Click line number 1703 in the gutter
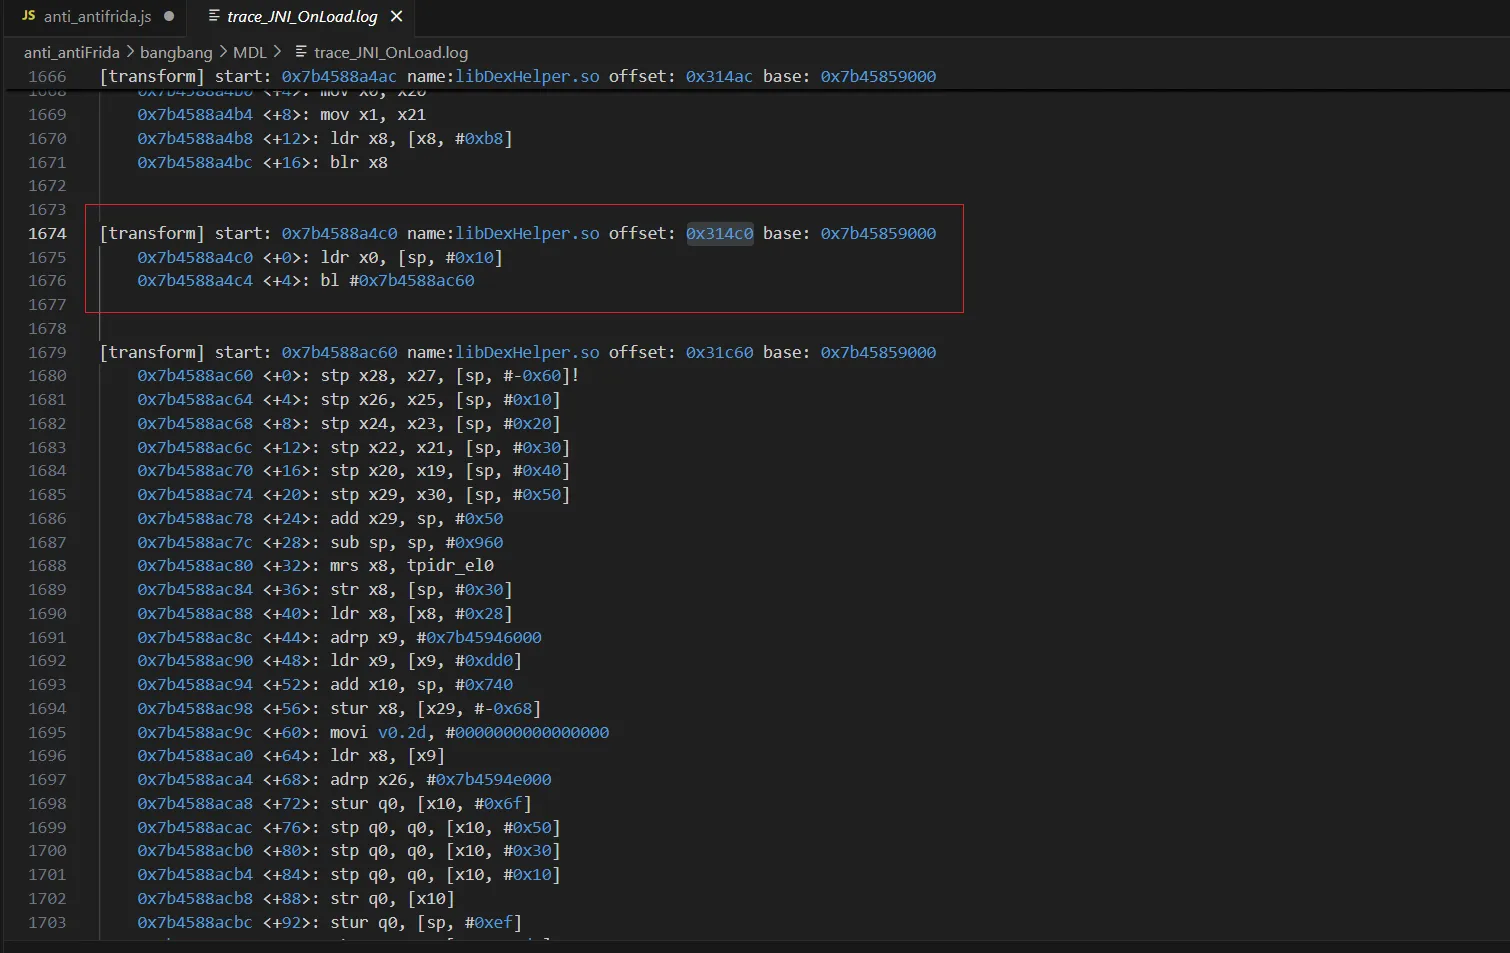Image resolution: width=1510 pixels, height=953 pixels. click(x=47, y=922)
